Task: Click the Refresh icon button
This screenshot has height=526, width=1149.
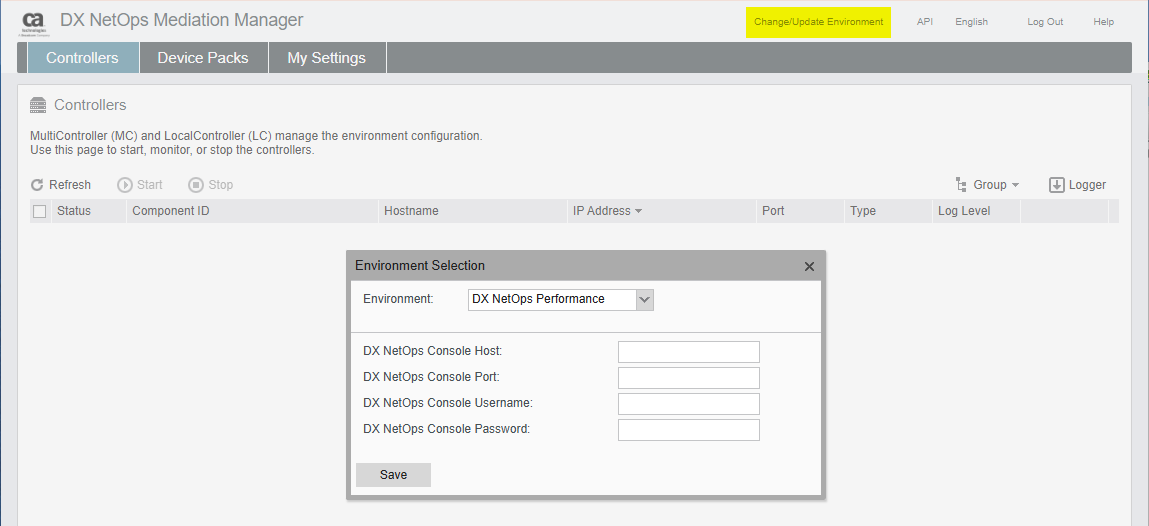Action: click(x=37, y=185)
